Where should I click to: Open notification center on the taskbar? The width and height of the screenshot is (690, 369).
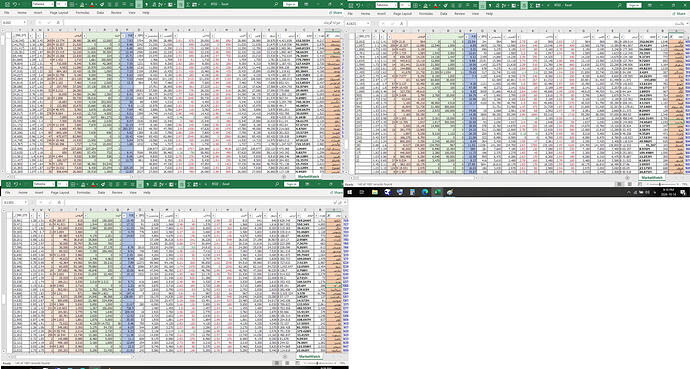(x=683, y=192)
